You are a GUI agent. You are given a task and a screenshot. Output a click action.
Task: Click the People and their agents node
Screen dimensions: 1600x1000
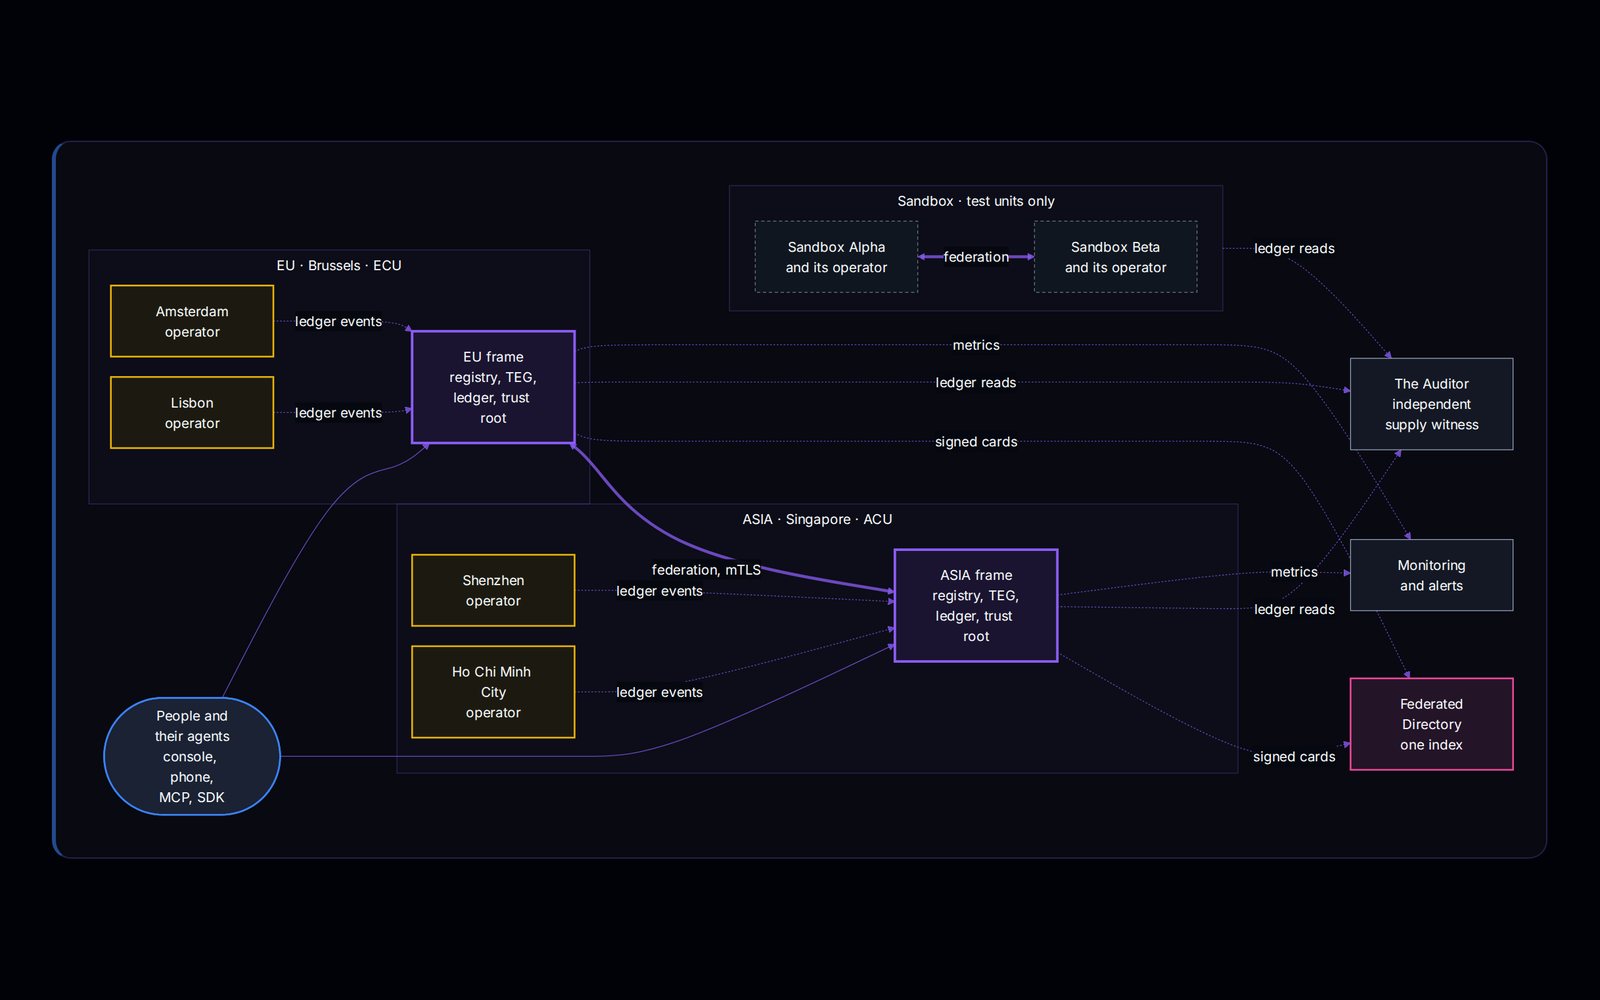click(192, 756)
